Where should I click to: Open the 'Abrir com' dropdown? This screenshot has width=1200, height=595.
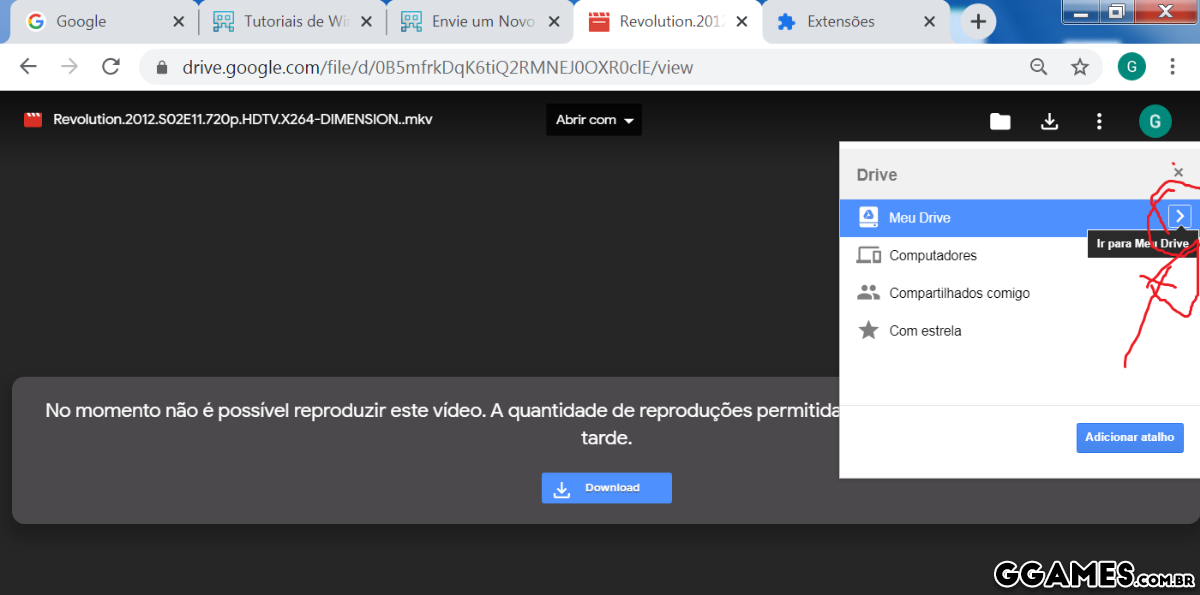coord(594,120)
